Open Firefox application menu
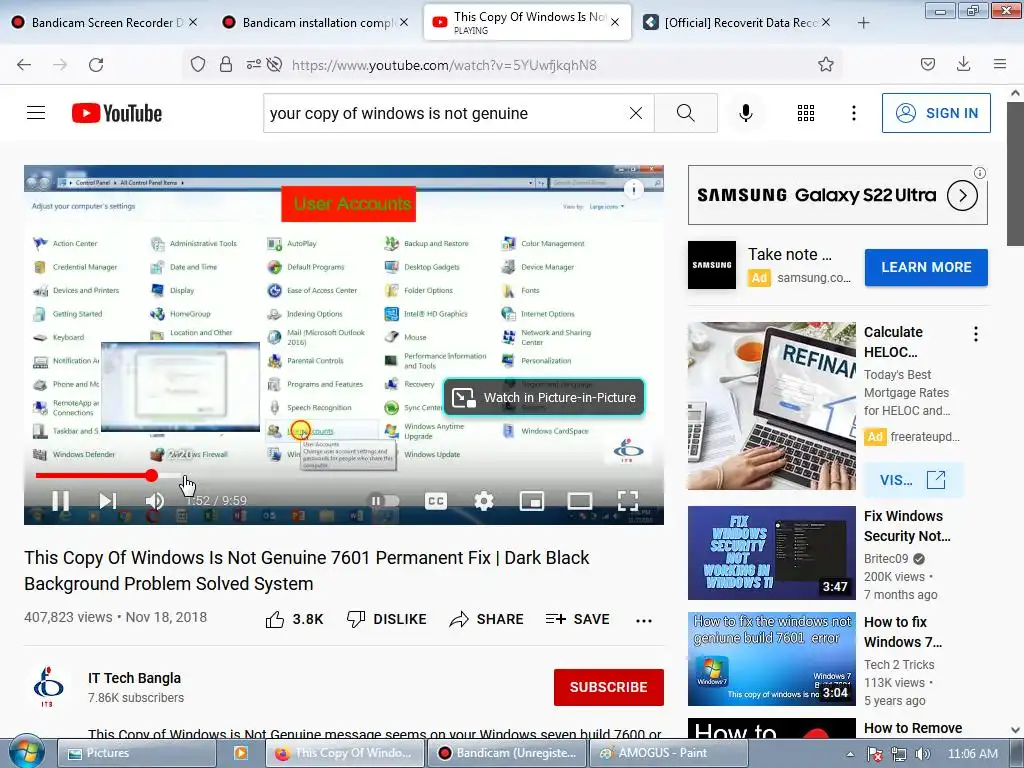This screenshot has height=768, width=1024. point(1000,64)
